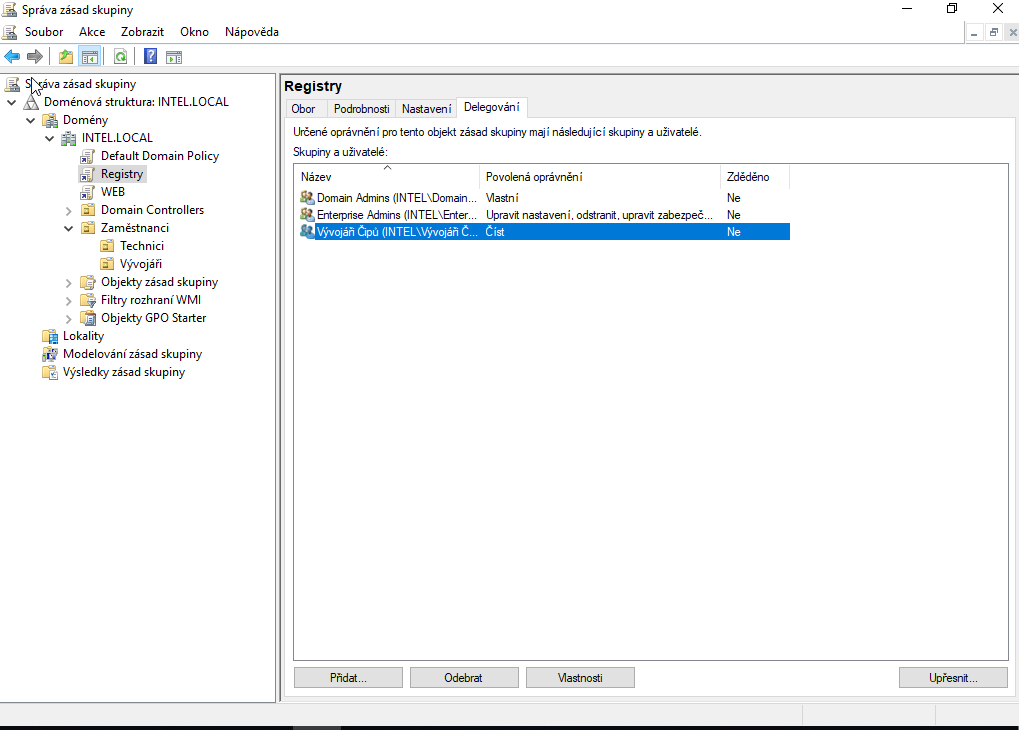1019x730 pixels.
Task: Select the Domain Admins (INTEL\Domain... name
Action: click(396, 198)
